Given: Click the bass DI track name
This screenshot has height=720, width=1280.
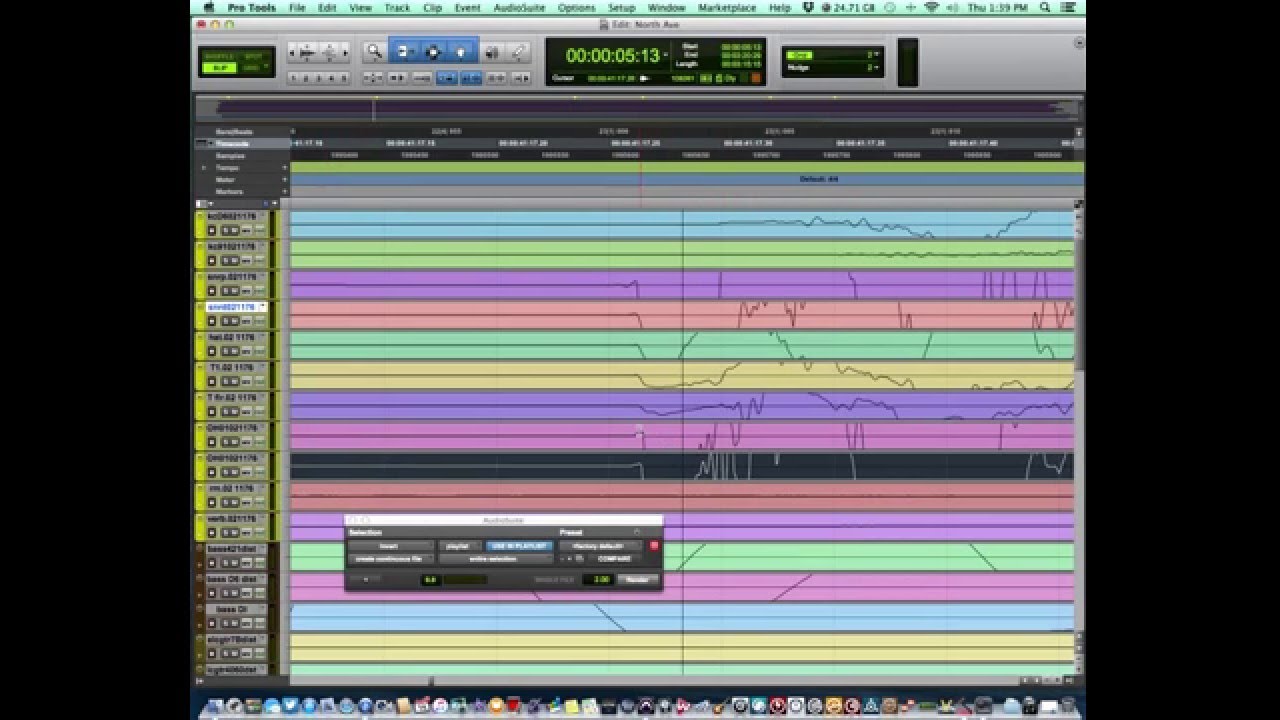Looking at the screenshot, I should point(231,609).
